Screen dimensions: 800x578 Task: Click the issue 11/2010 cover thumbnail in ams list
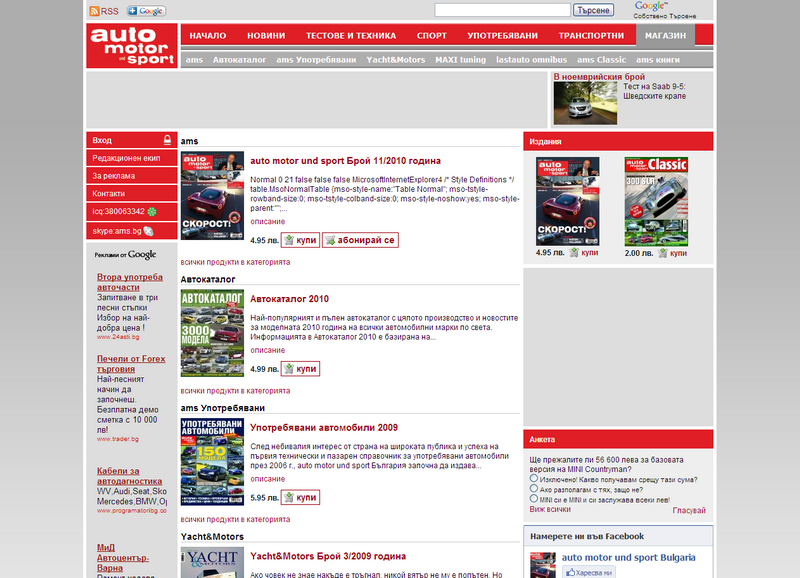click(212, 195)
